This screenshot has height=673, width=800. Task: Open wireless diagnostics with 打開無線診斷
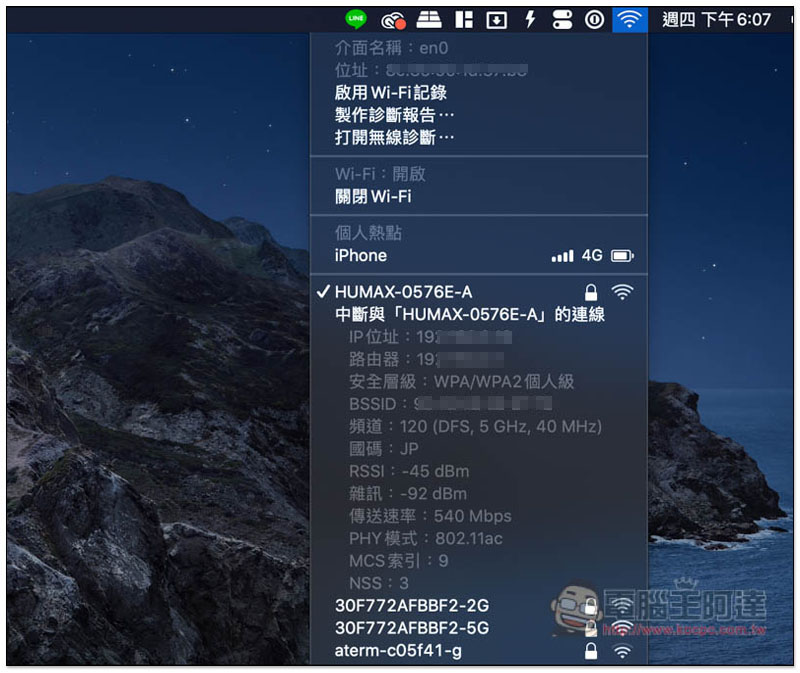pos(394,137)
